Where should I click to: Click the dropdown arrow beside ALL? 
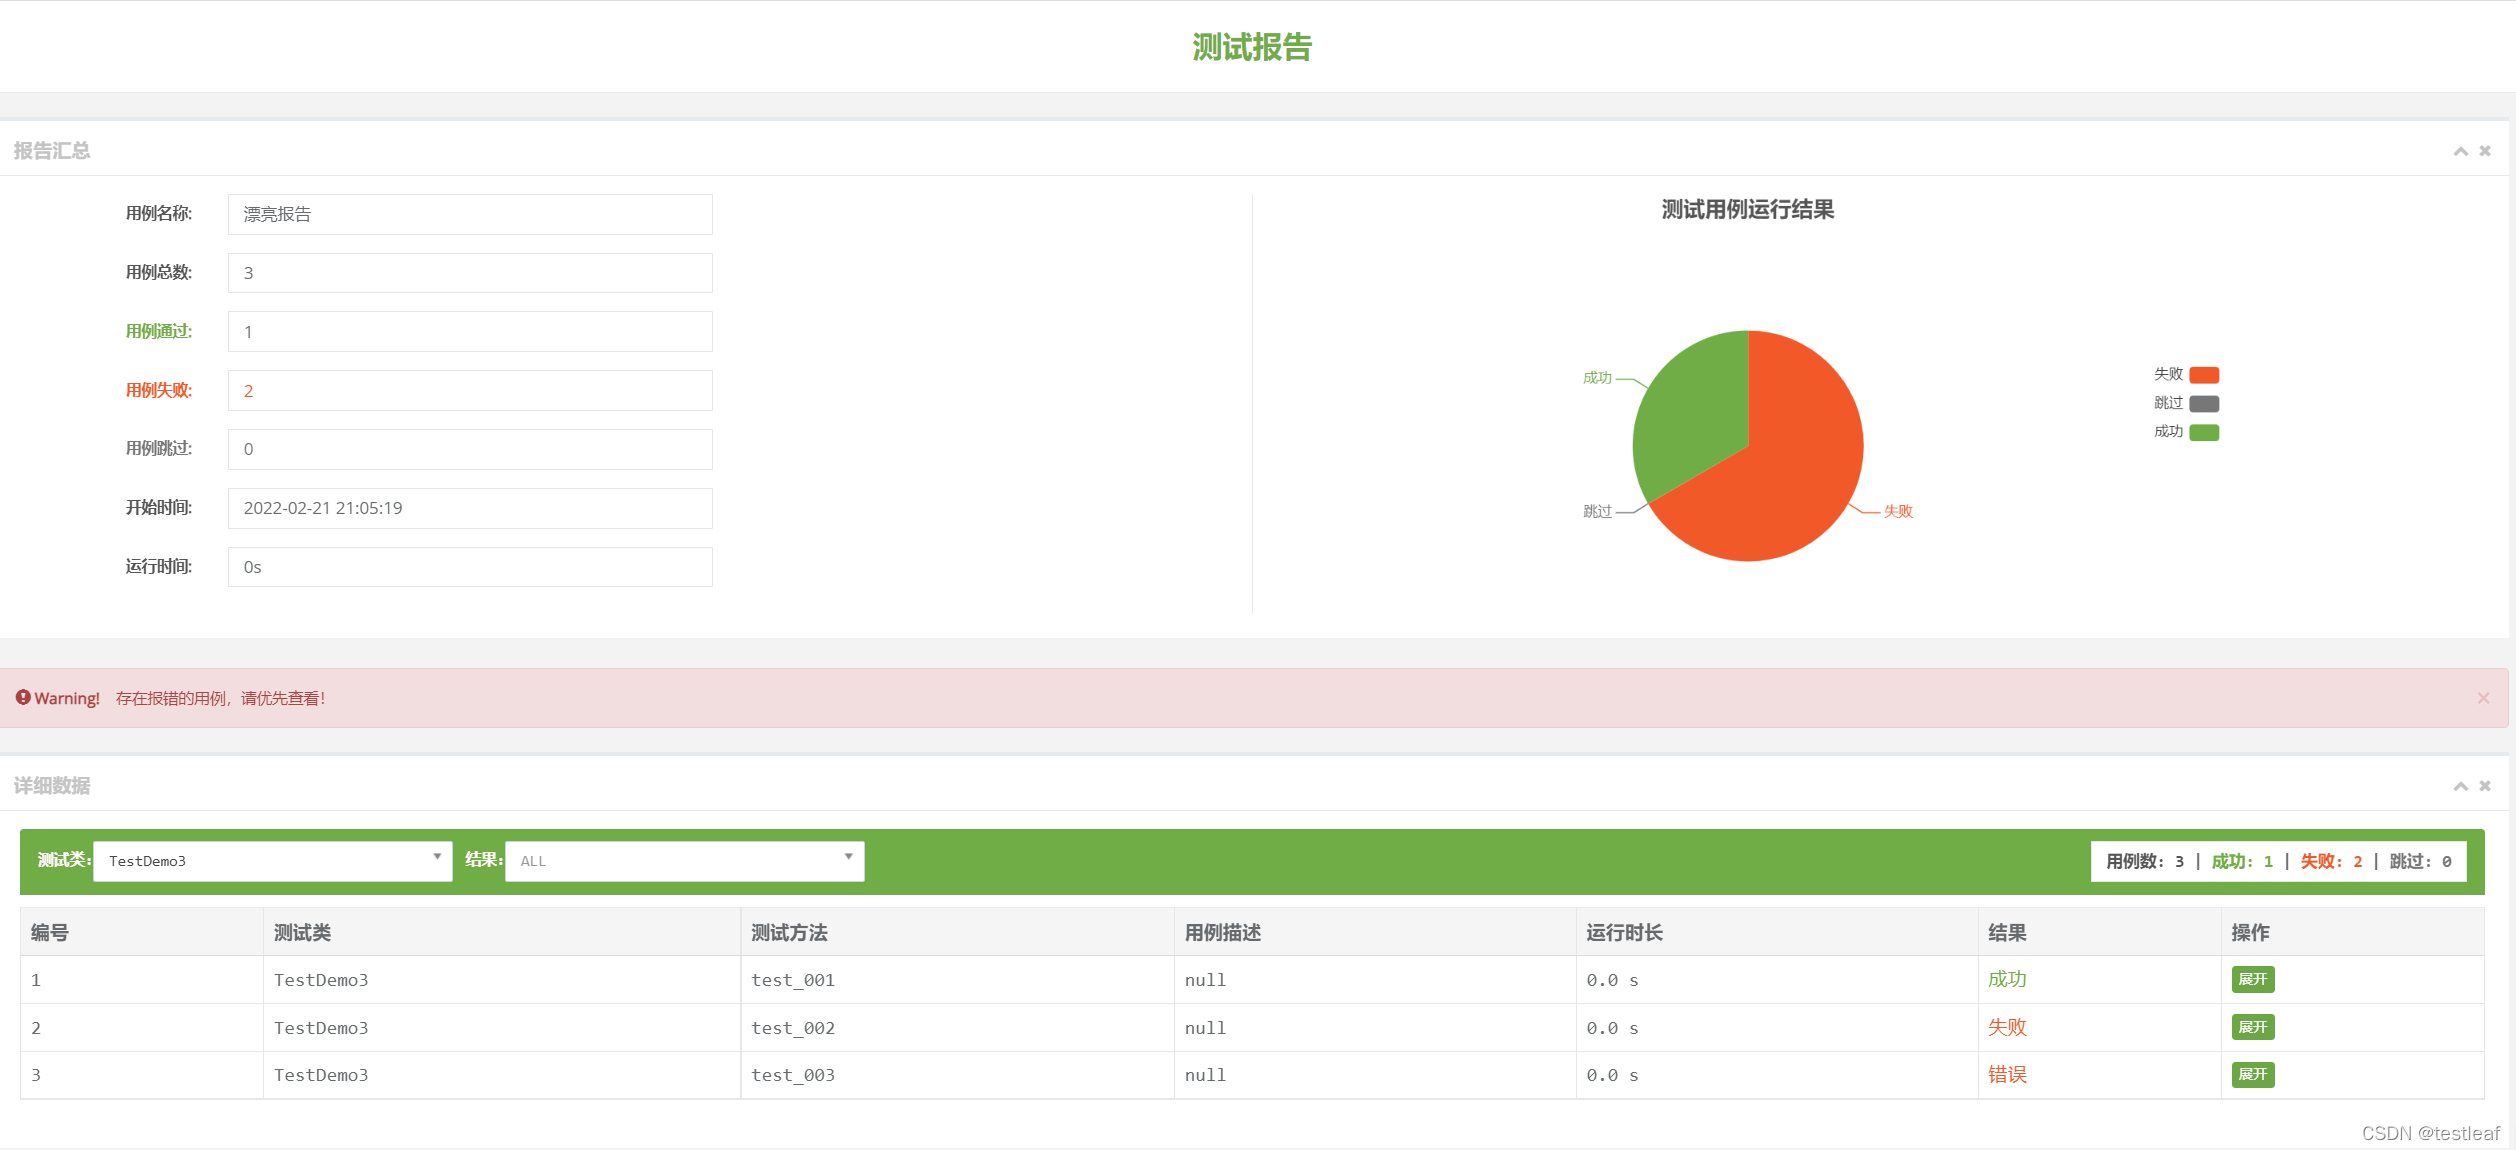[847, 860]
